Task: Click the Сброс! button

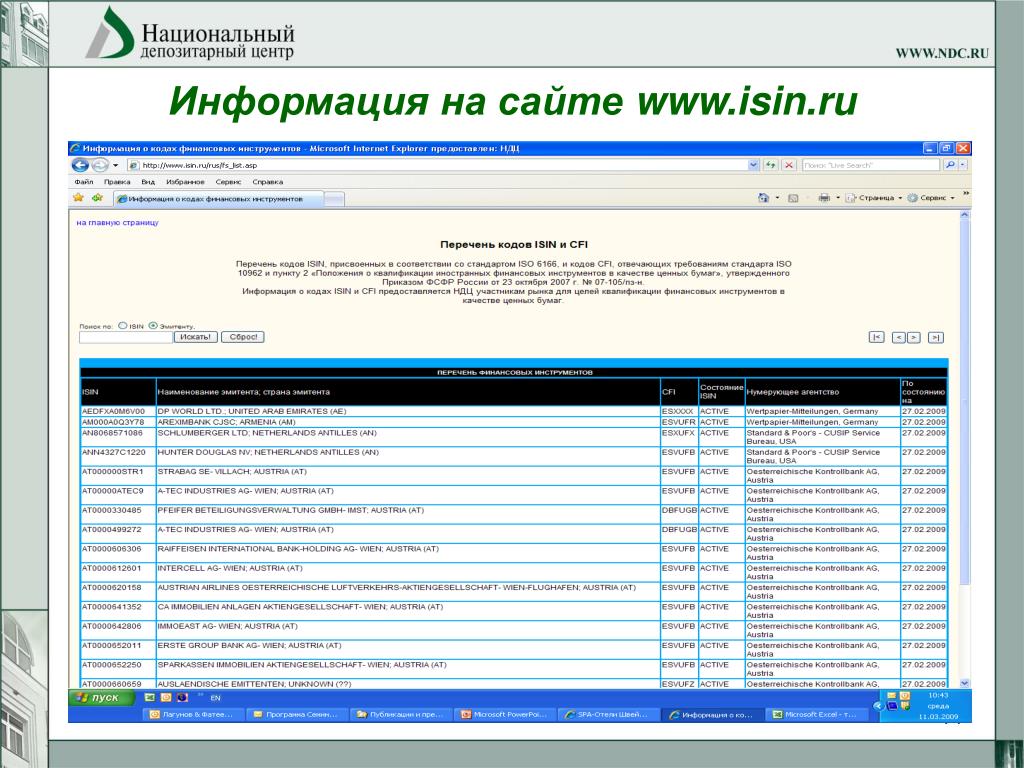Action: pyautogui.click(x=243, y=338)
